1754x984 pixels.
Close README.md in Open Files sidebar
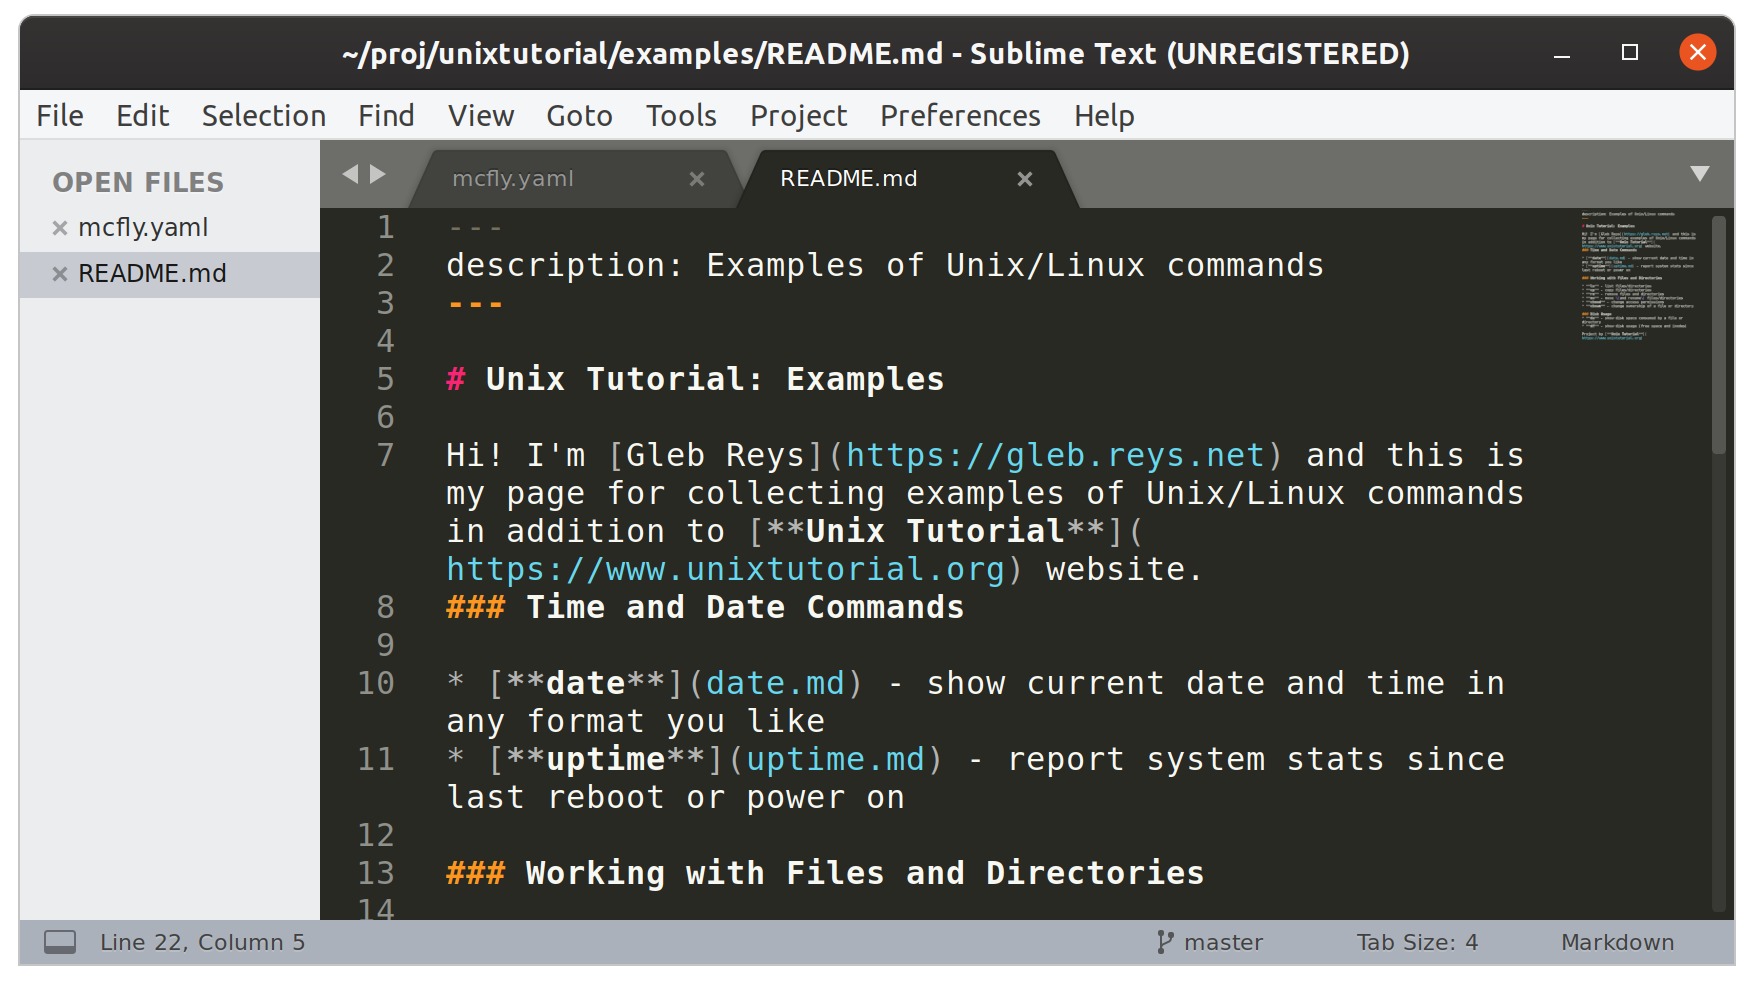point(60,274)
